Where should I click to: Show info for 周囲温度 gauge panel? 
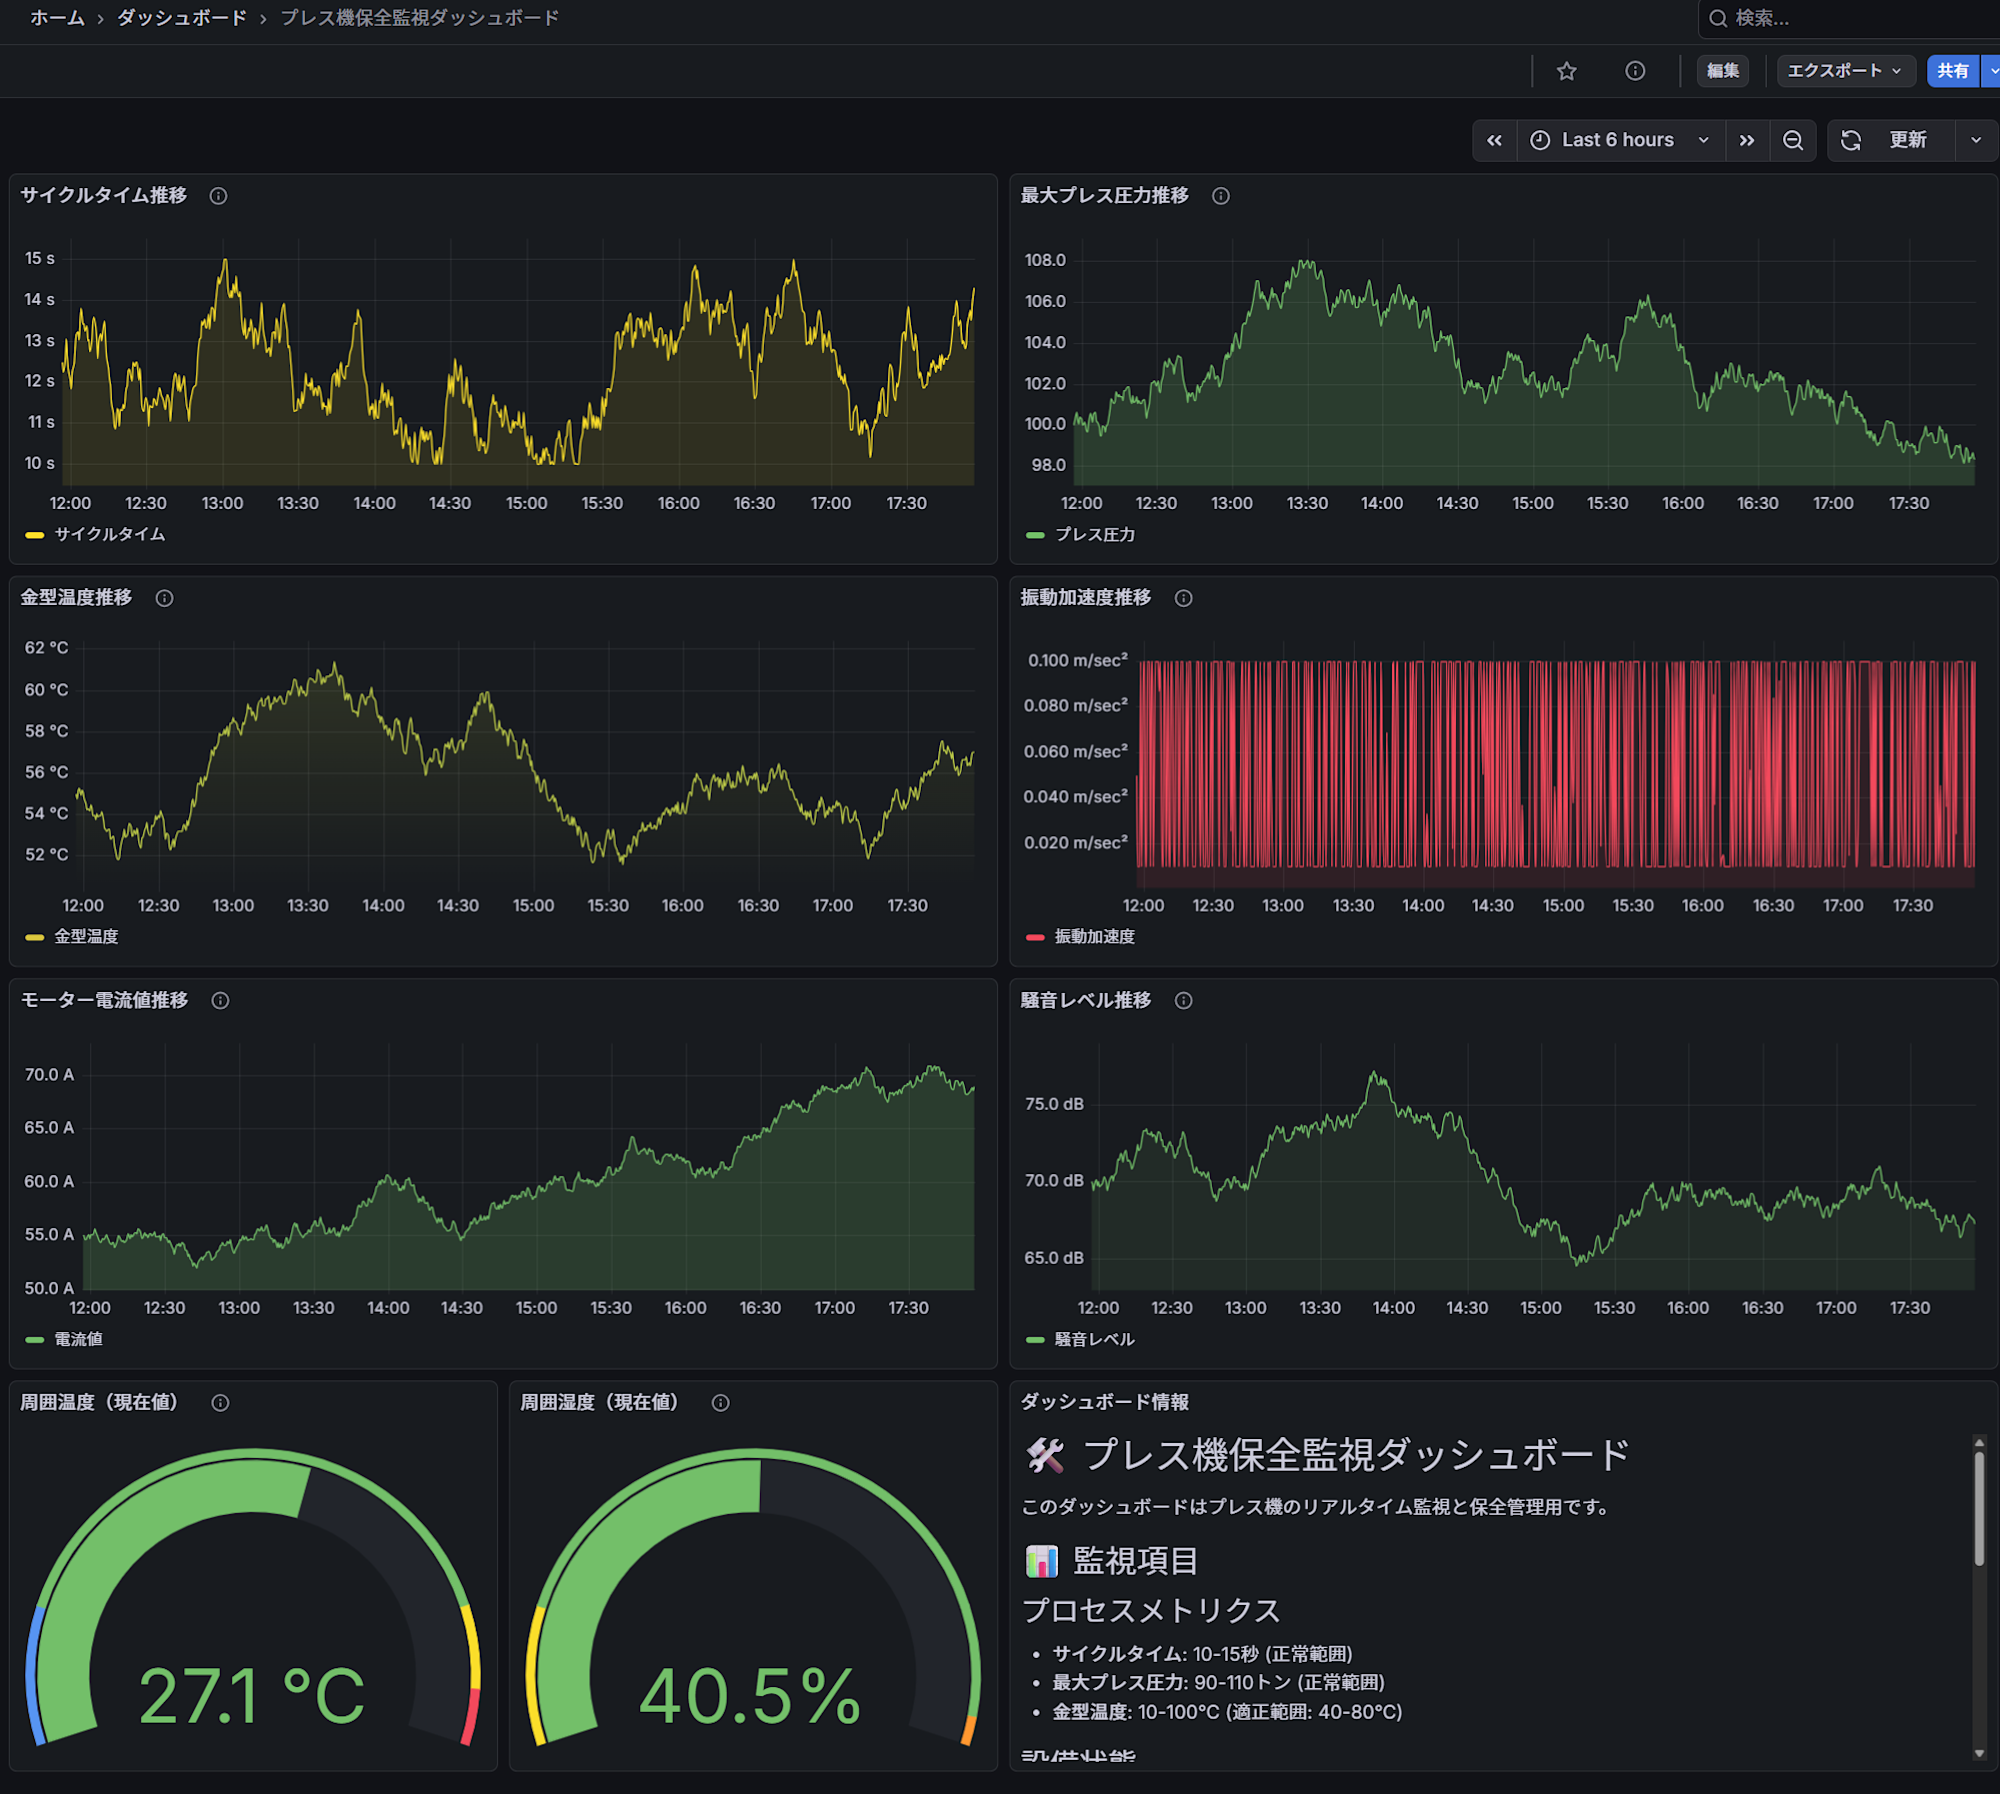pyautogui.click(x=220, y=1403)
